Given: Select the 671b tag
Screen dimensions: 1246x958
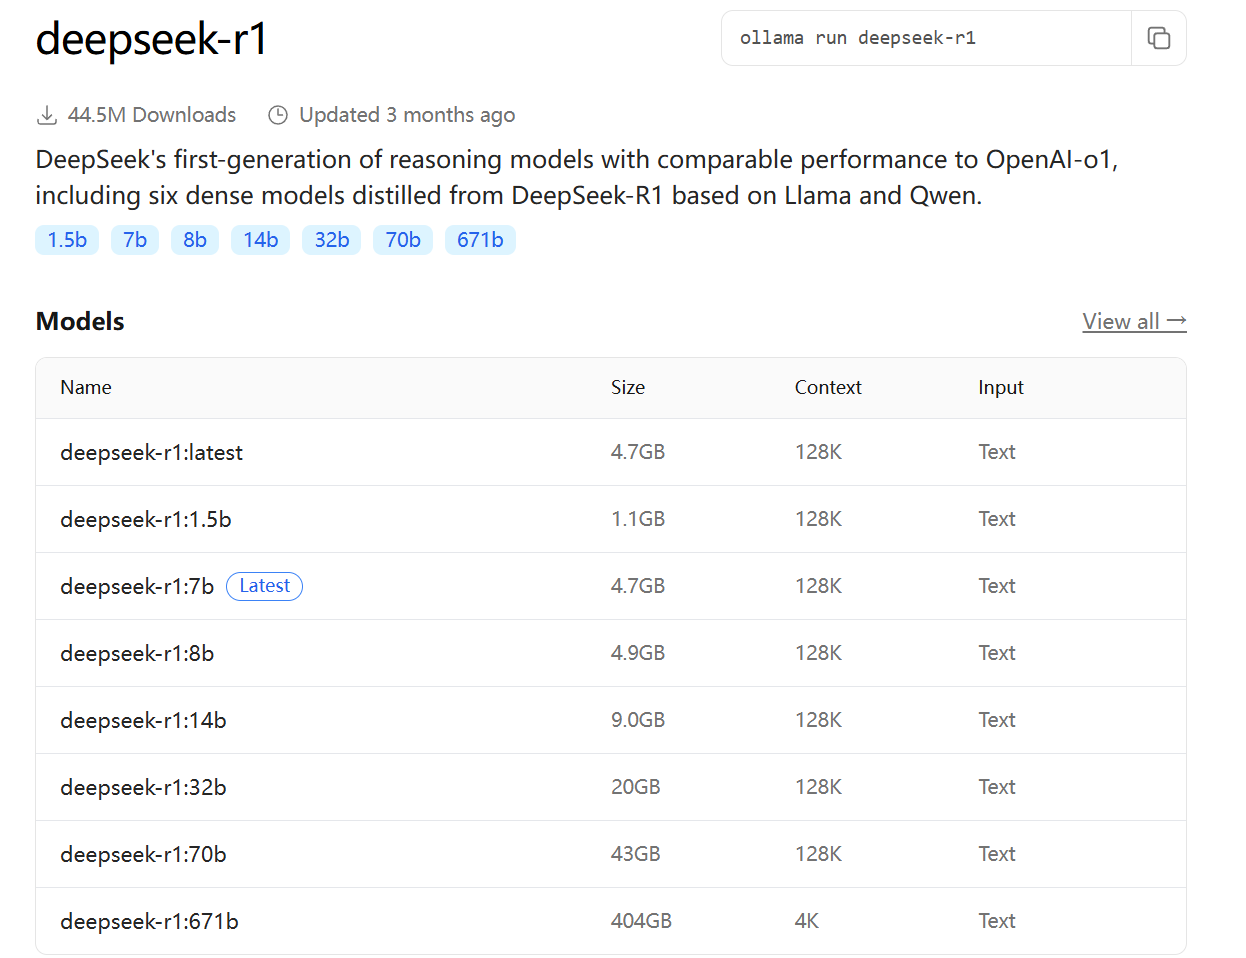Looking at the screenshot, I should coord(480,240).
